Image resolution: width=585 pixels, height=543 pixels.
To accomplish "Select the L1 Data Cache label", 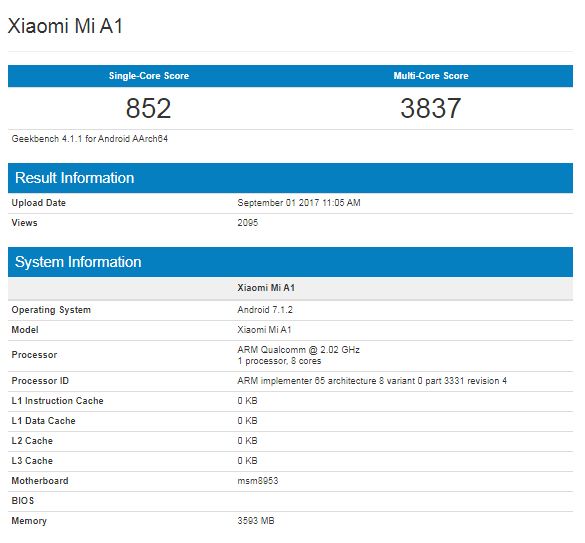I will point(44,421).
